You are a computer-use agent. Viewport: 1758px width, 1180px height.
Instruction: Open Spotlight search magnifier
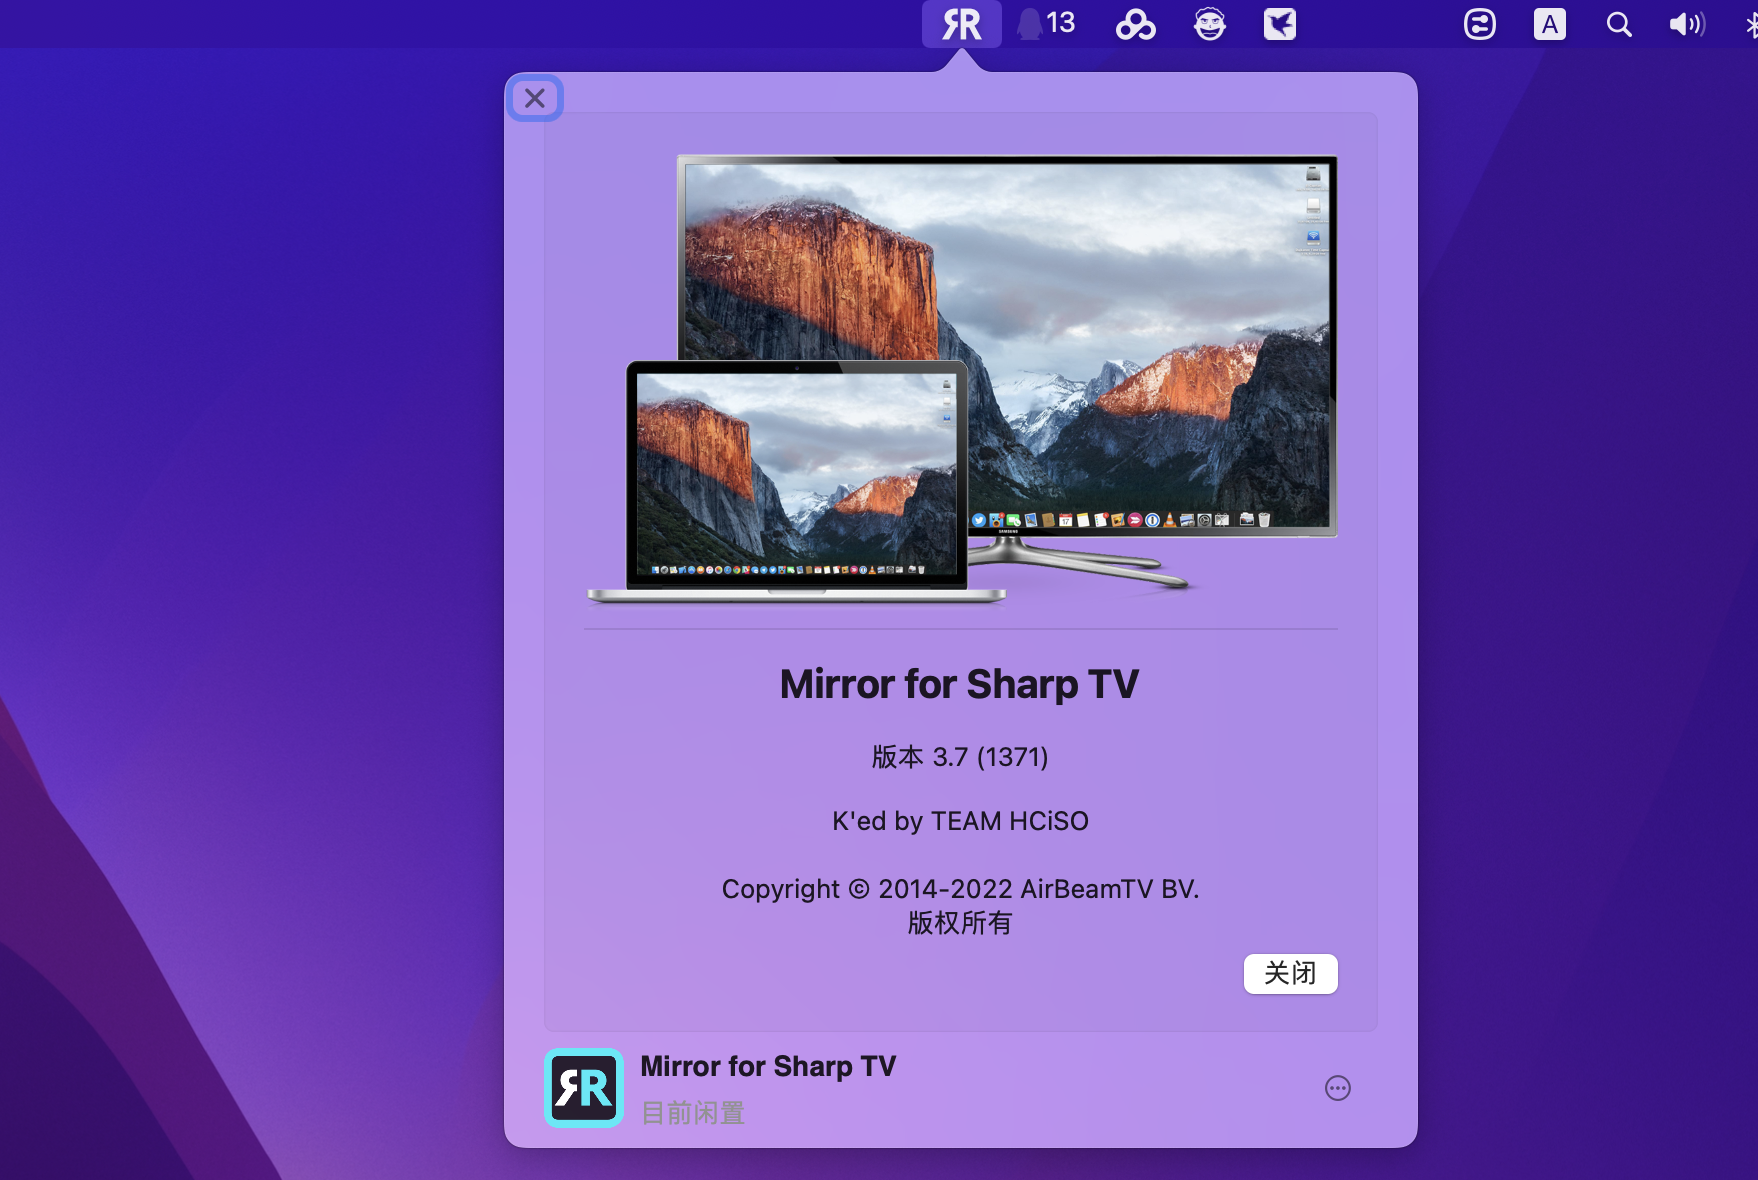1618,24
